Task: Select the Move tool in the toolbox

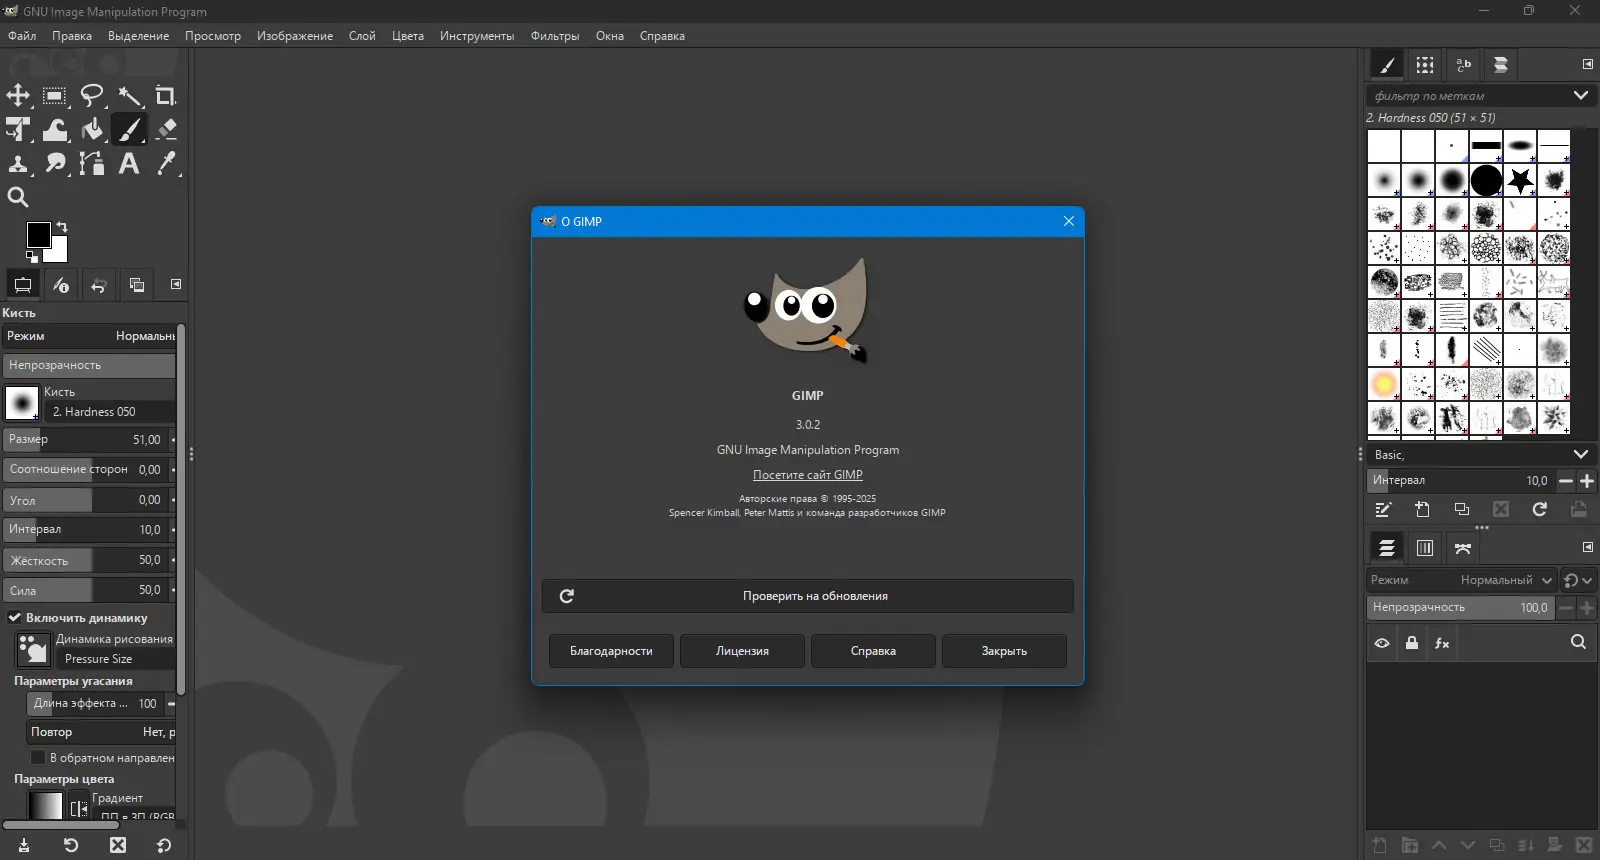Action: click(18, 96)
